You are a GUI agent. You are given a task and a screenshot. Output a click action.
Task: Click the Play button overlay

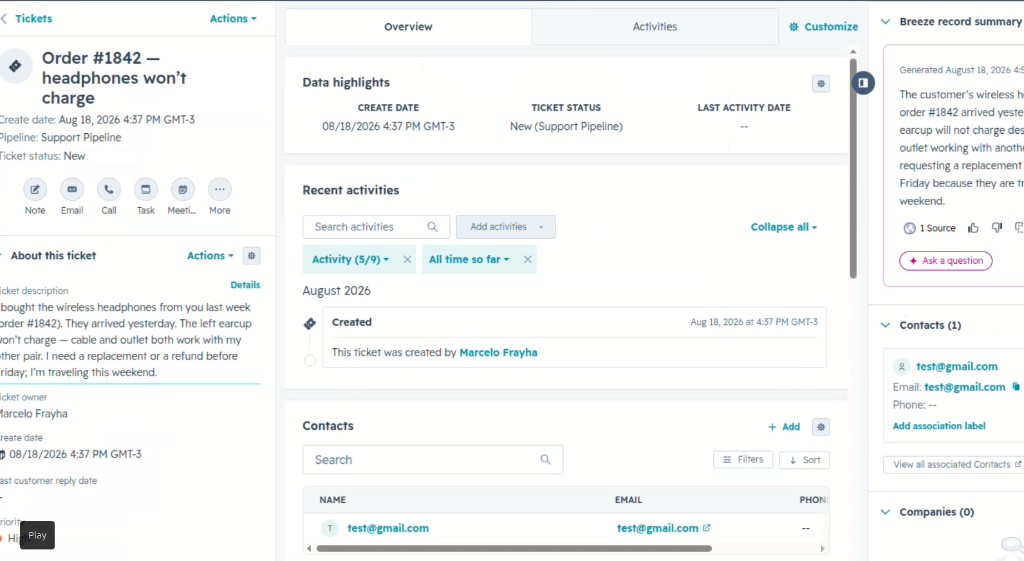(x=37, y=535)
